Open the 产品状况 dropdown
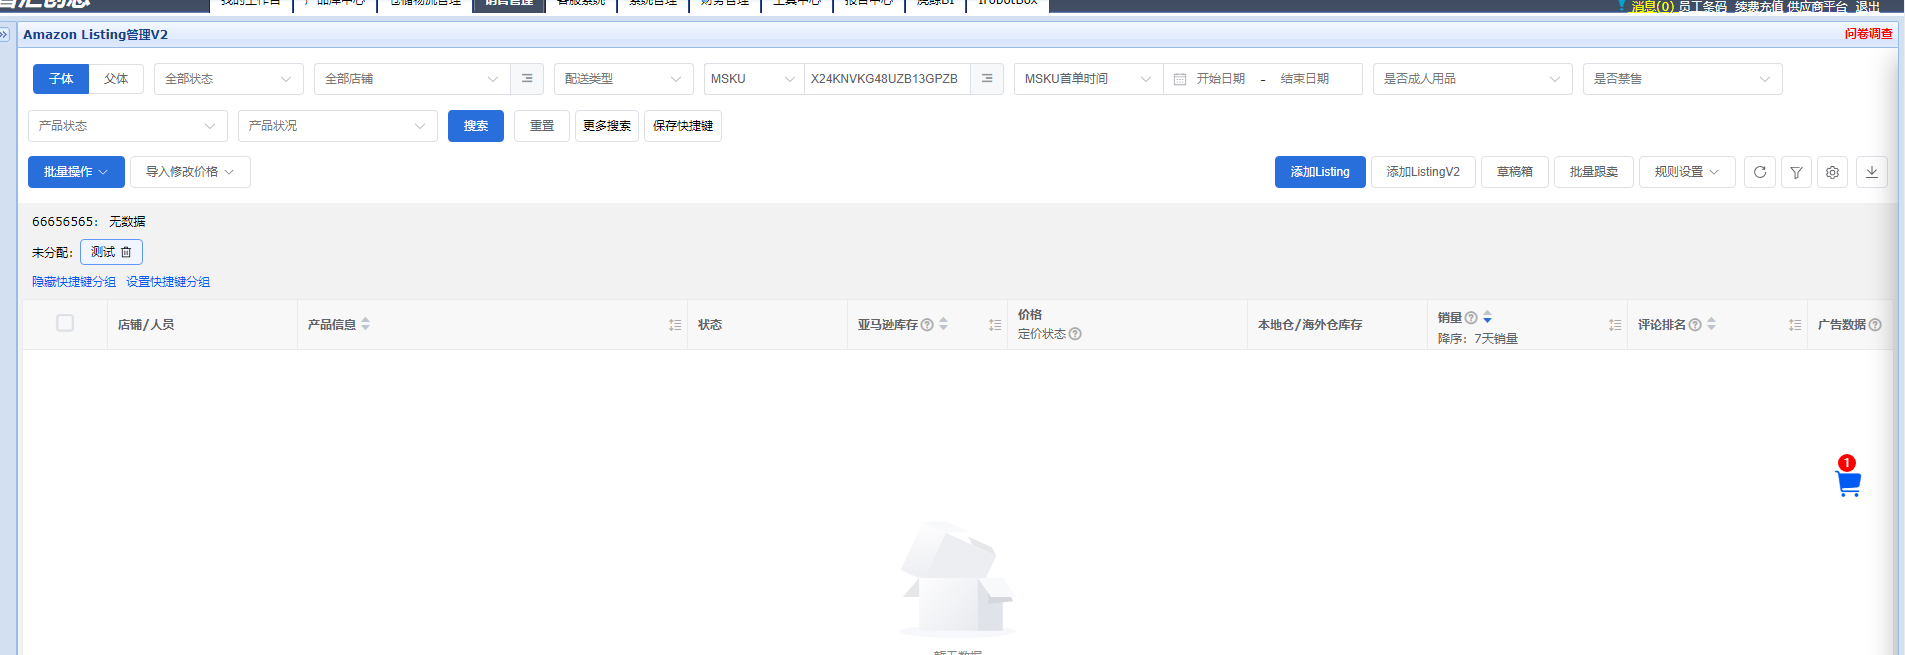1905x655 pixels. coord(338,126)
